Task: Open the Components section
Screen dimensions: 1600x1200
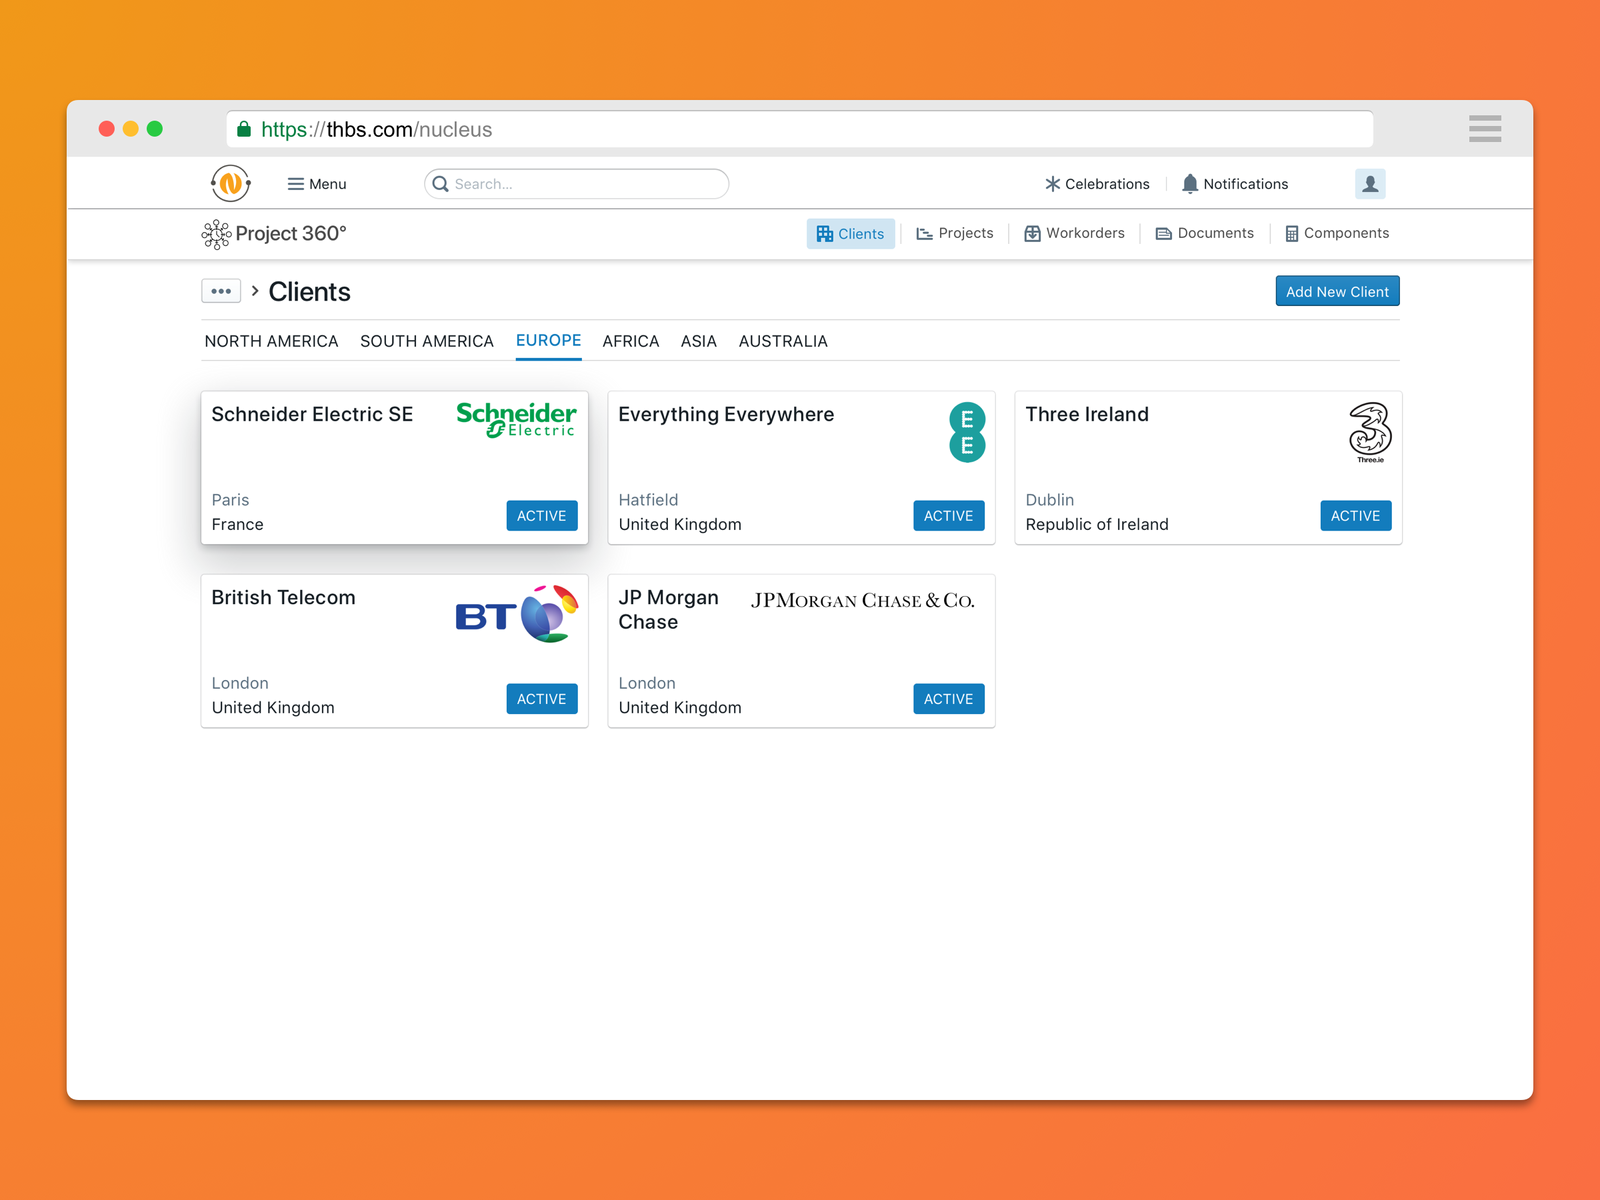Action: click(x=1337, y=234)
